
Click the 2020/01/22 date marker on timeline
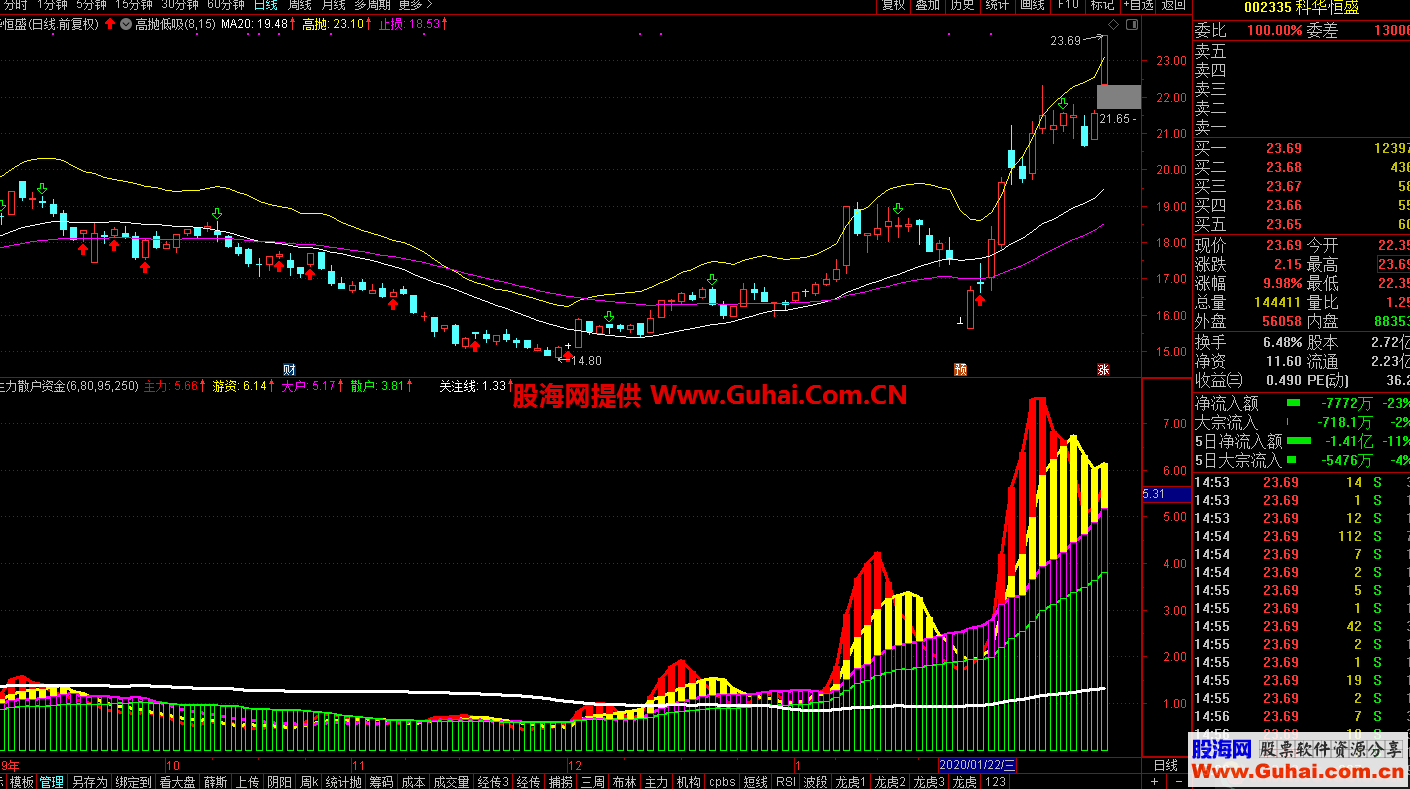tap(978, 766)
